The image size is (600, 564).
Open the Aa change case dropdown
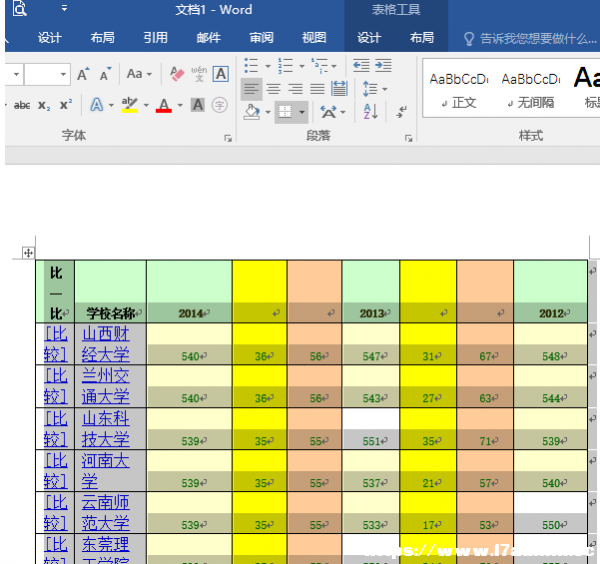(x=139, y=73)
